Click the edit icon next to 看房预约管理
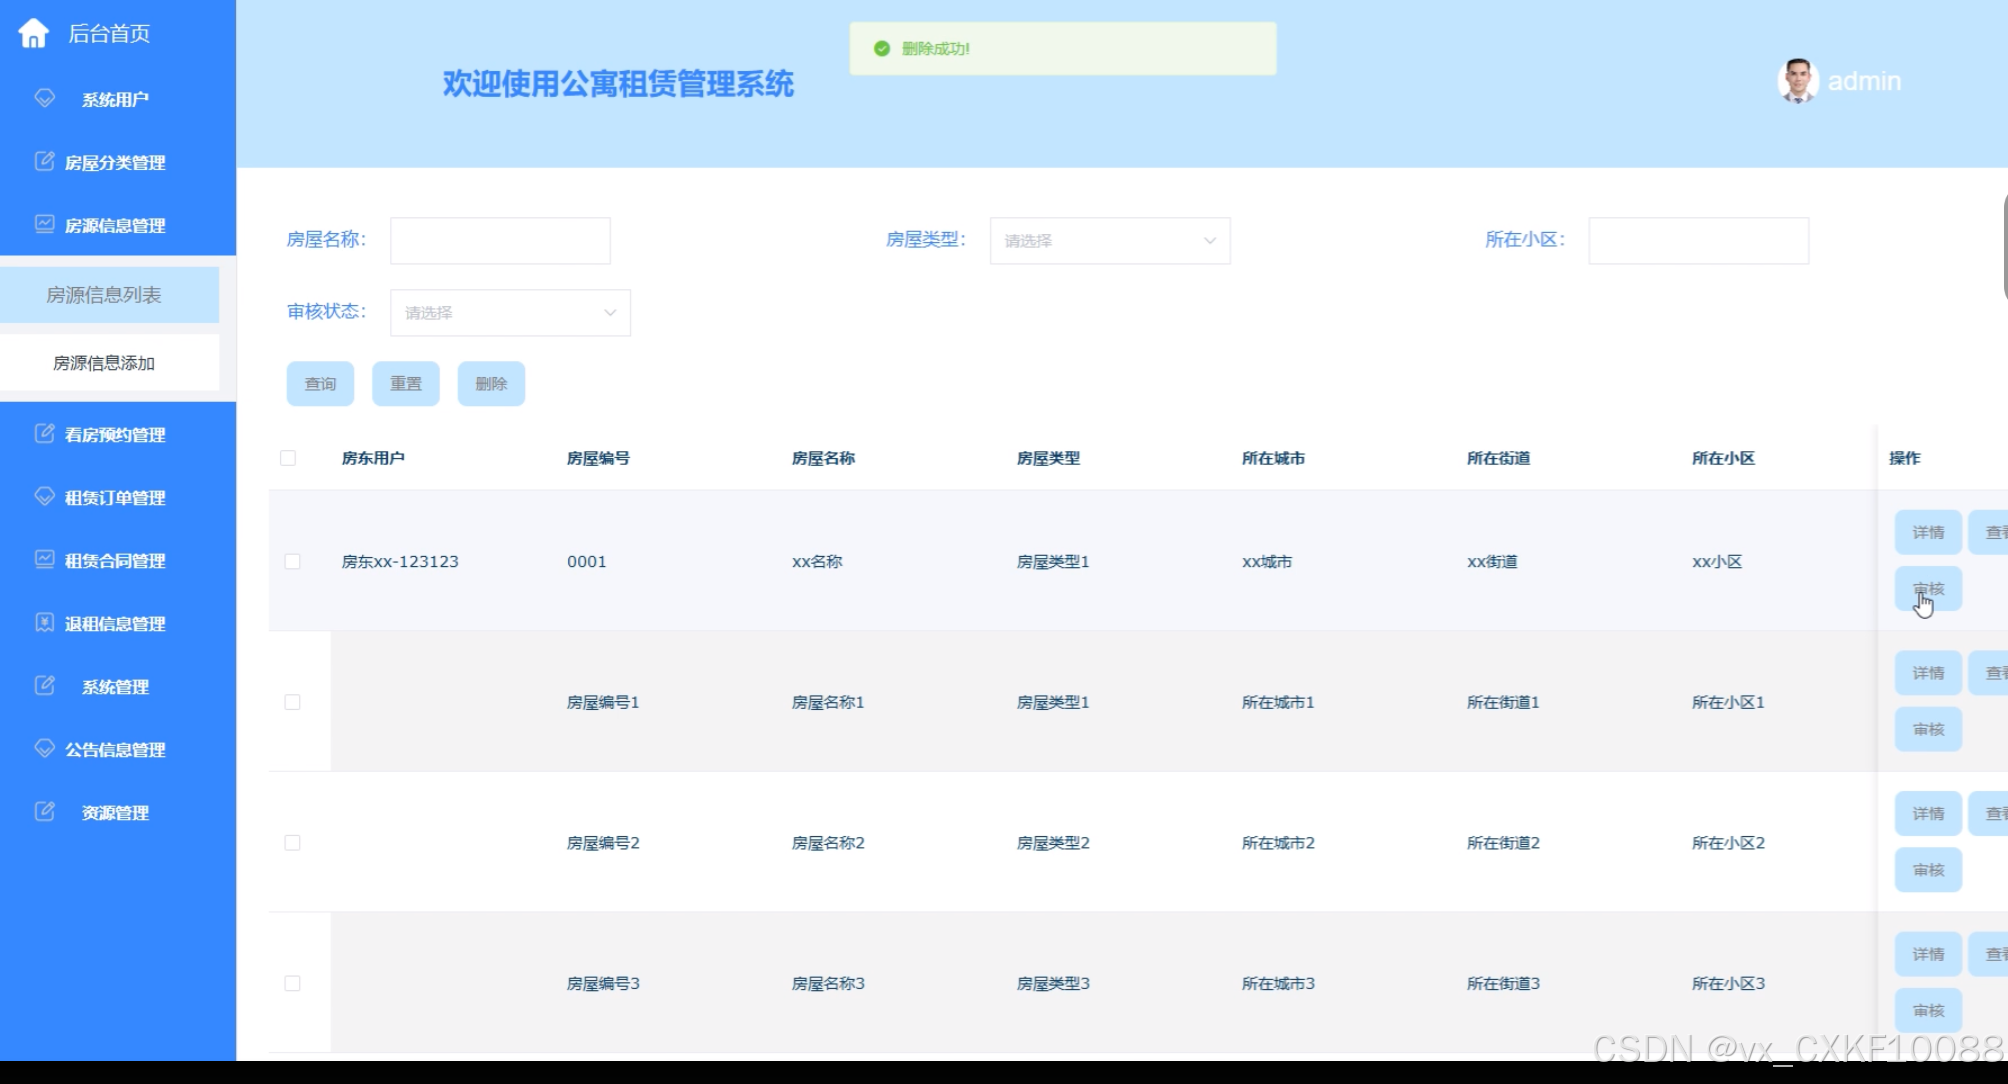This screenshot has width=2008, height=1084. click(44, 433)
